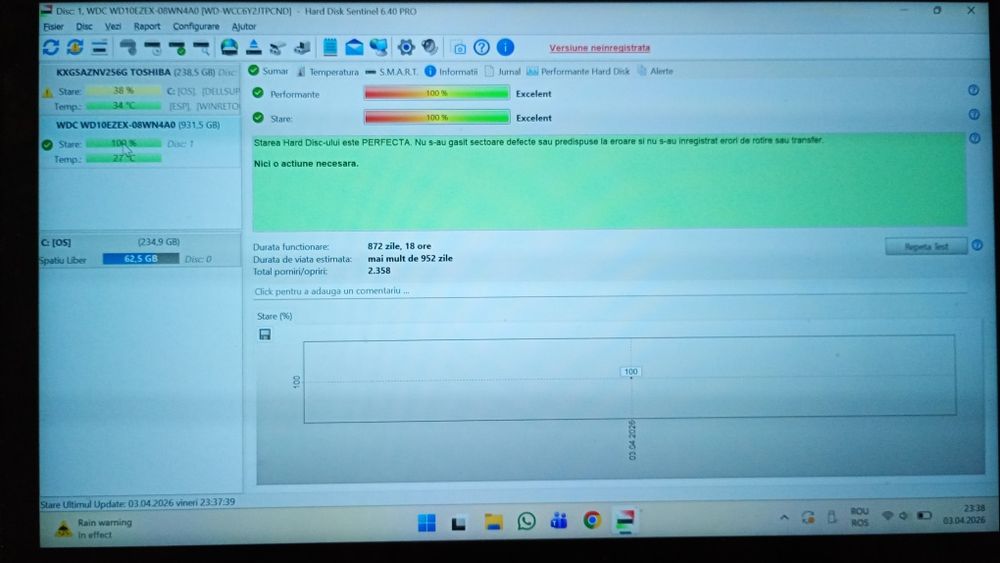Click the 62,5 GB free space bar
Image resolution: width=1000 pixels, height=563 pixels.
(x=141, y=259)
